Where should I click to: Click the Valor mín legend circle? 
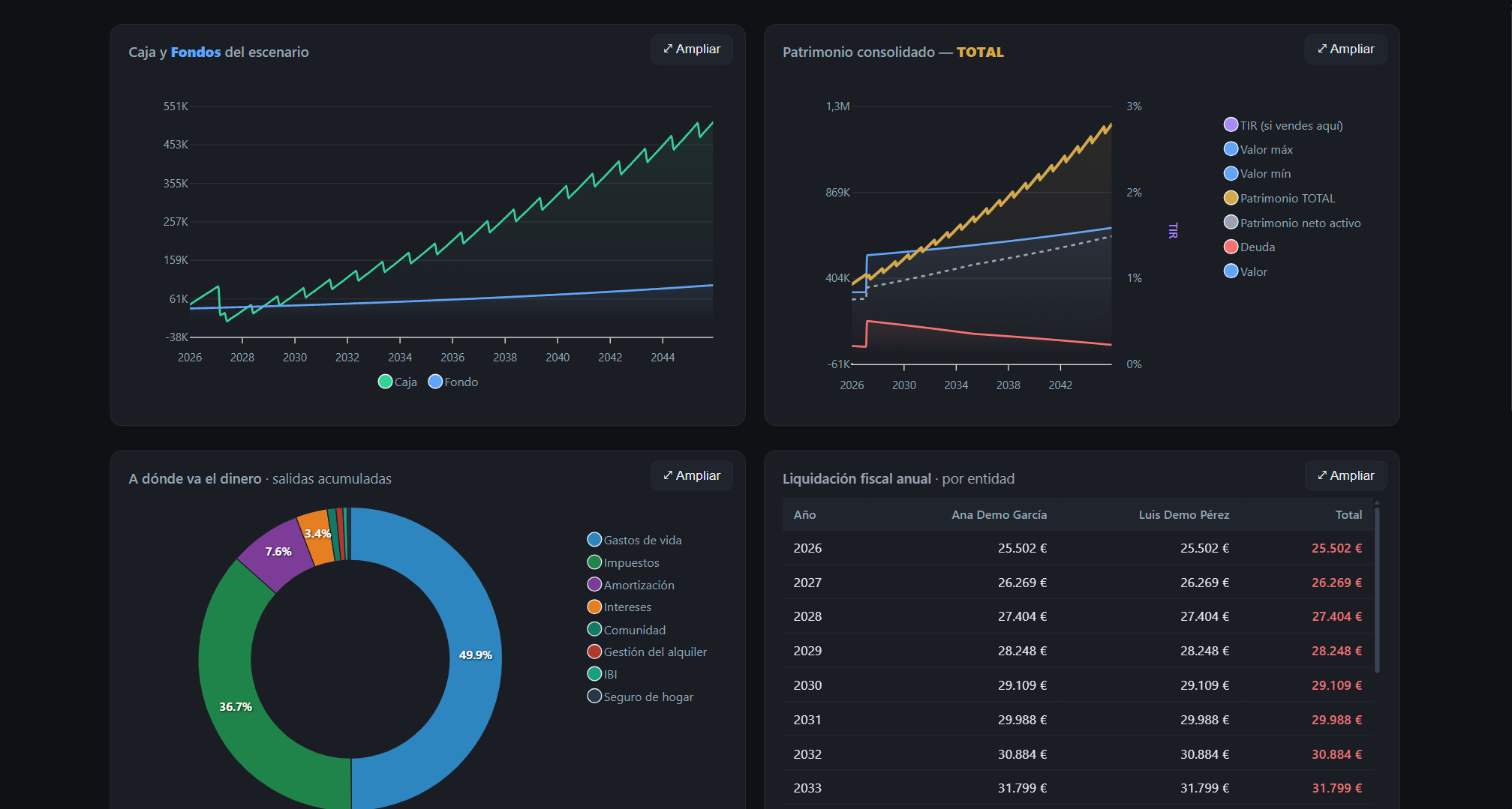pyautogui.click(x=1231, y=174)
